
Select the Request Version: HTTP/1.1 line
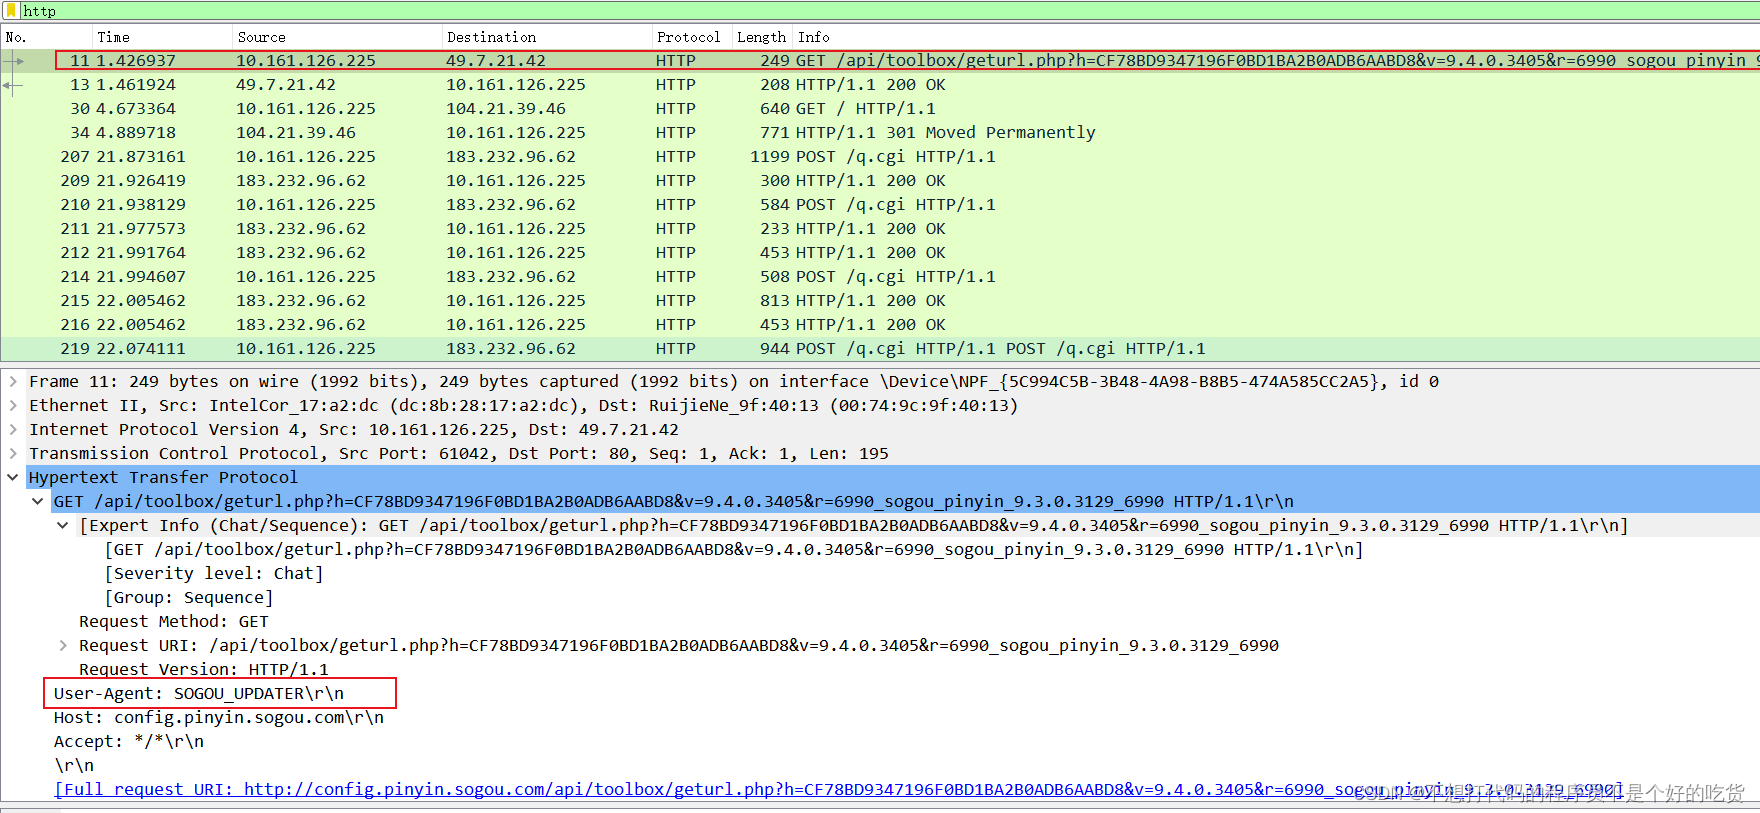pos(204,669)
